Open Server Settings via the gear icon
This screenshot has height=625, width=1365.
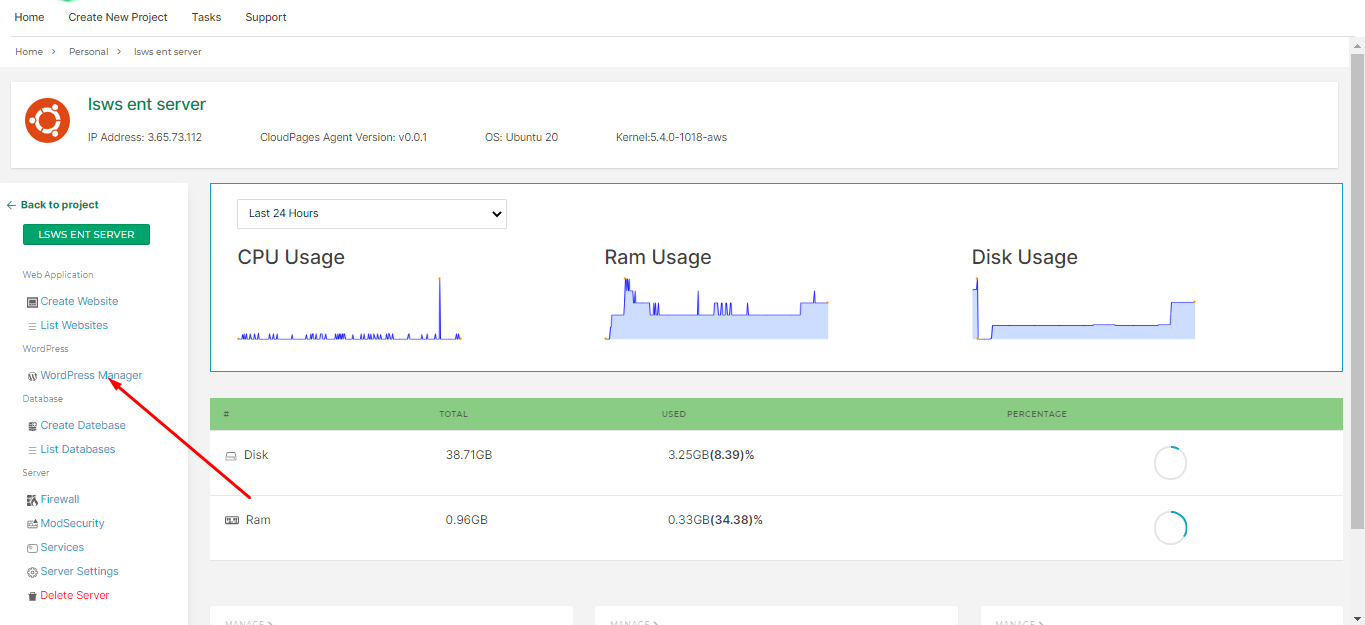pos(31,571)
